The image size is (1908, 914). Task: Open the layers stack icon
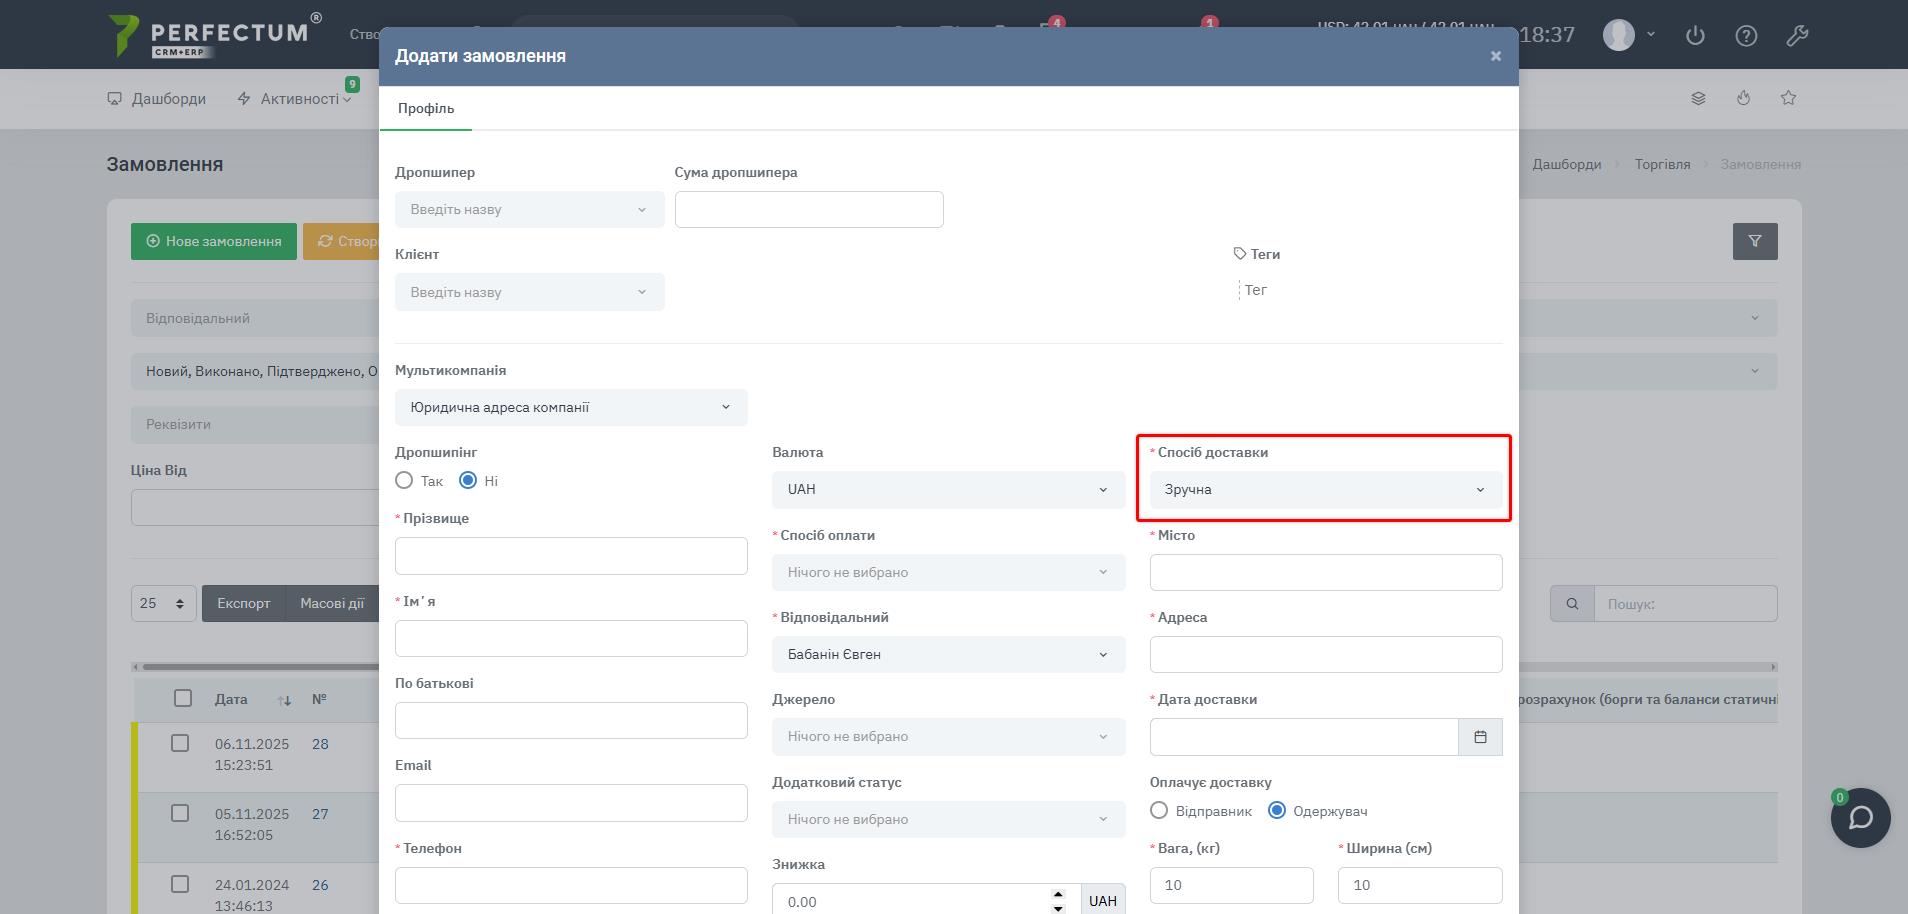pyautogui.click(x=1698, y=98)
